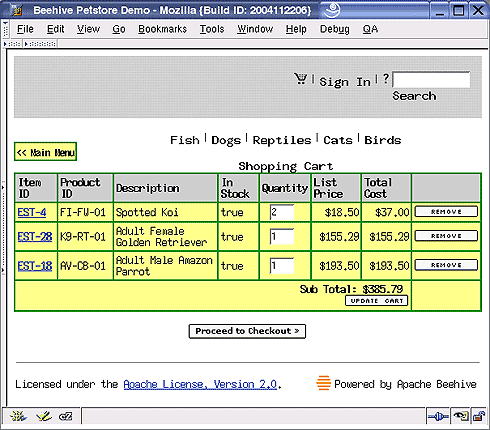
Task: Click the Sub Total $385.79 text
Action: click(351, 289)
